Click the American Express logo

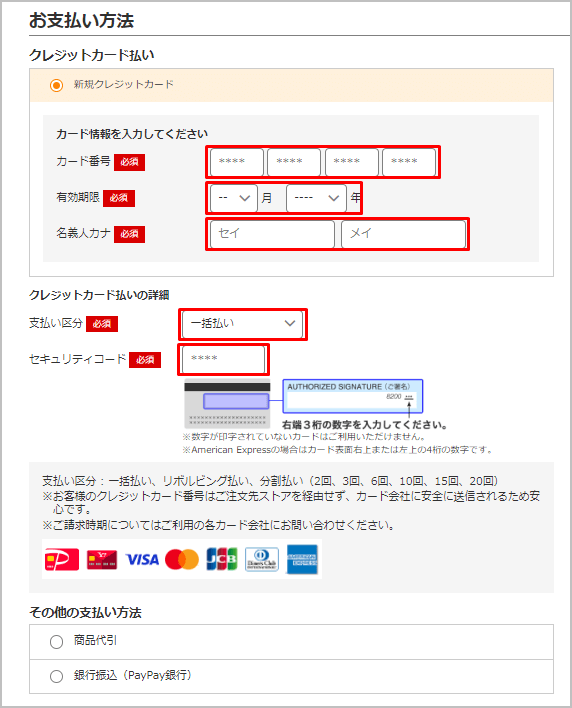tap(302, 559)
